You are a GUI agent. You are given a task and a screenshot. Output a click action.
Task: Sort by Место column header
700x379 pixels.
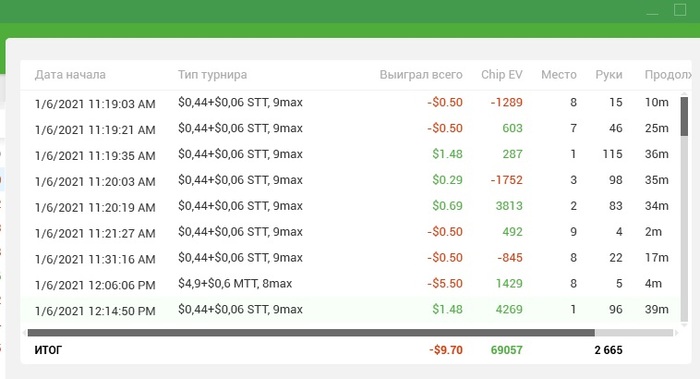point(558,75)
